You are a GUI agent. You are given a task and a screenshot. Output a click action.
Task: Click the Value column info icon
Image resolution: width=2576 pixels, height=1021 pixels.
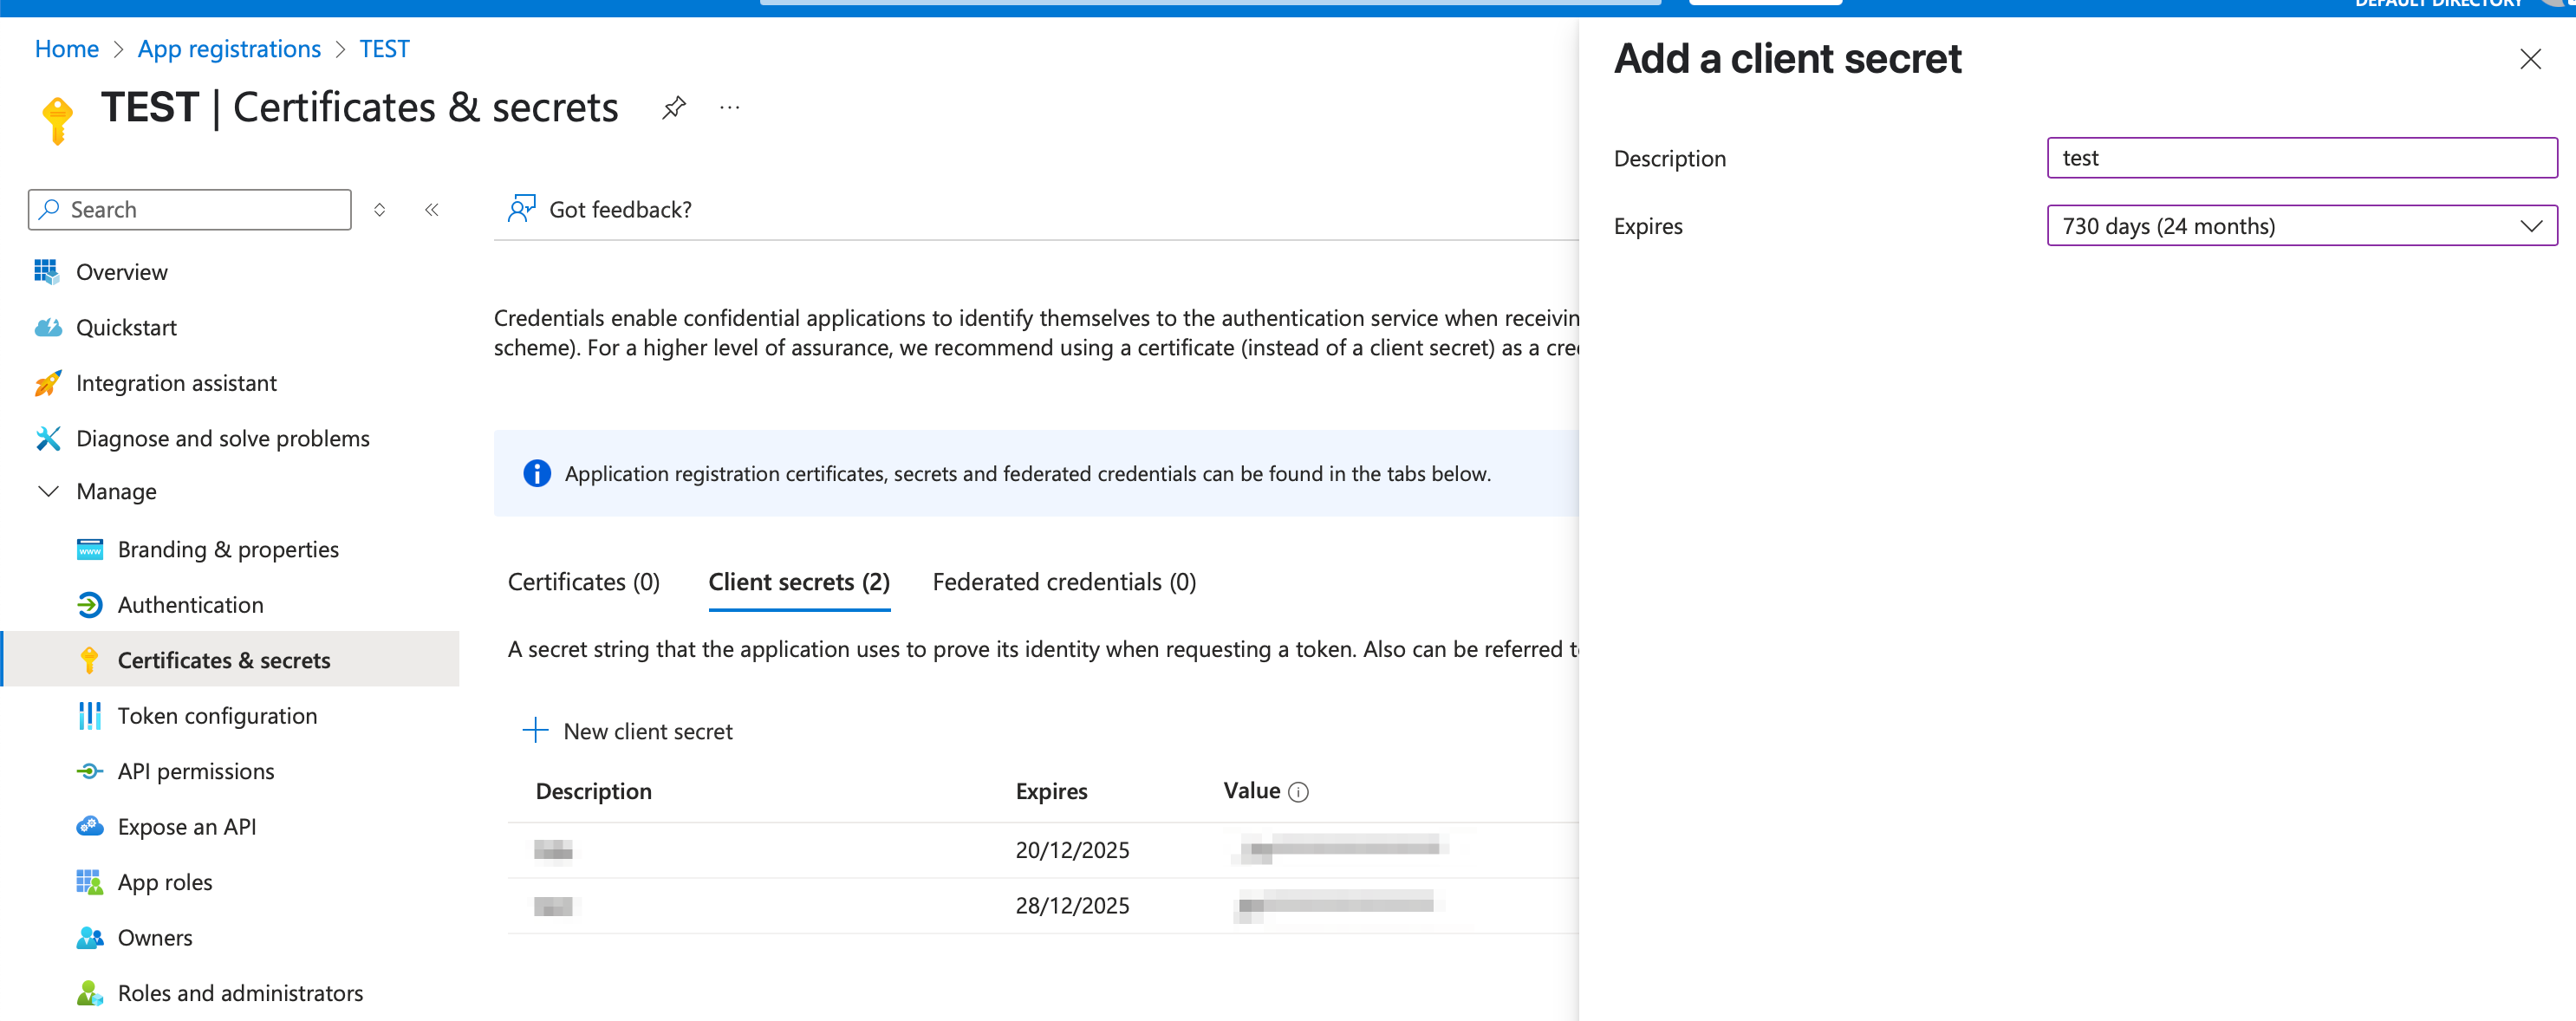[1298, 792]
